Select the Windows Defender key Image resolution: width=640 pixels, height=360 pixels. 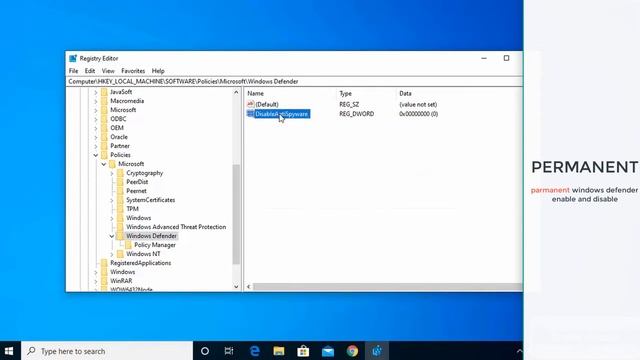click(151, 236)
